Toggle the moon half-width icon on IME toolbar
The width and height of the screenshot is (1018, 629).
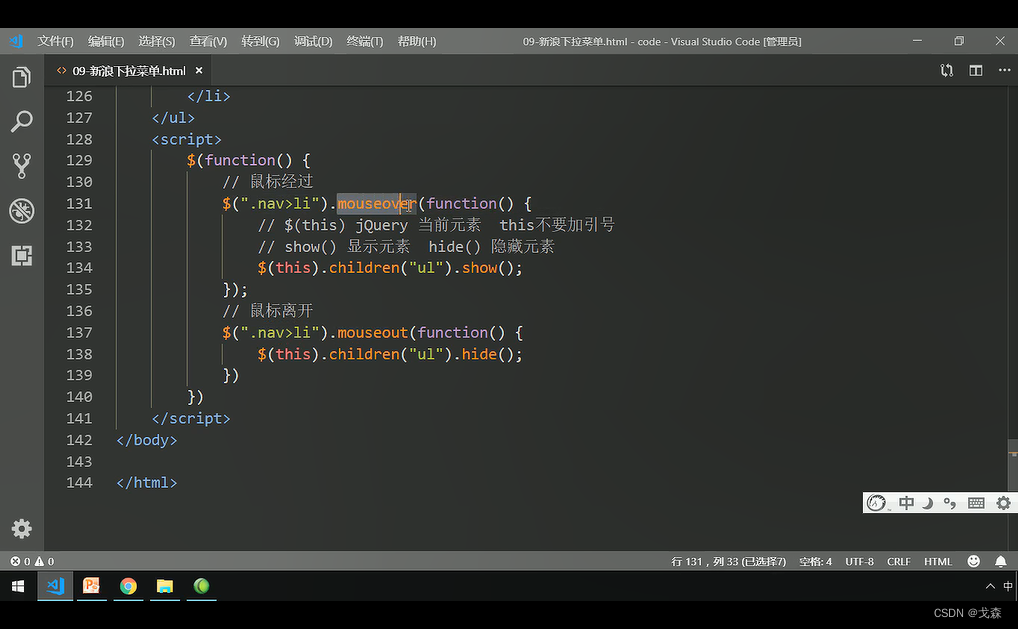[928, 503]
